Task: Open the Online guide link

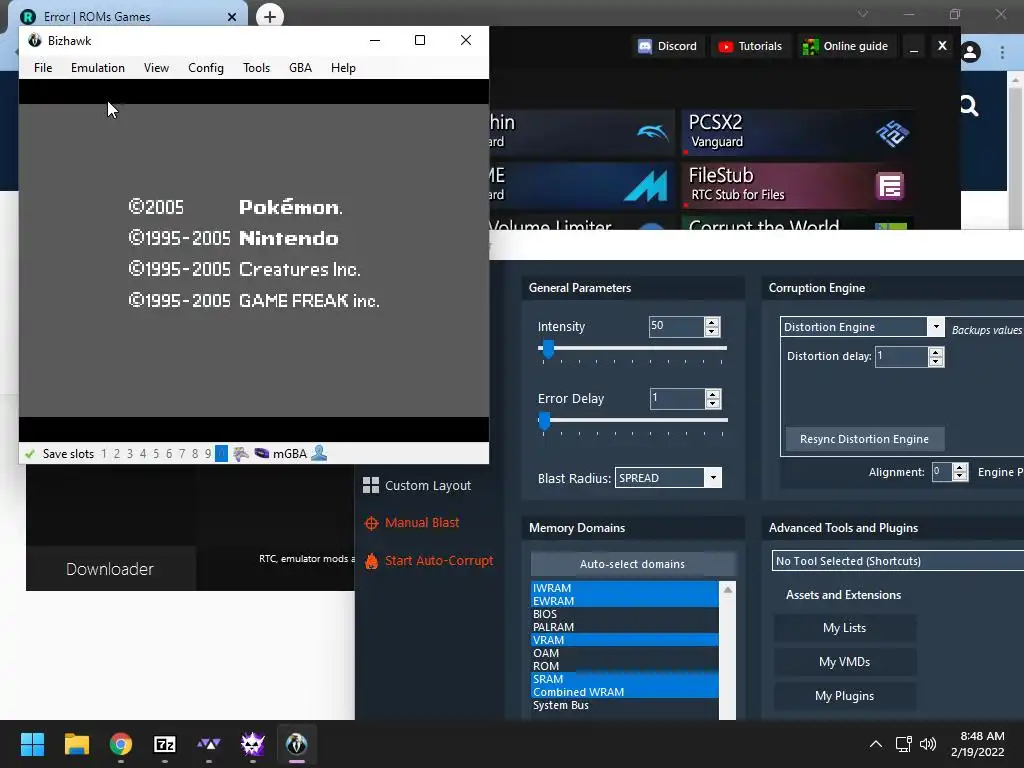Action: click(846, 46)
